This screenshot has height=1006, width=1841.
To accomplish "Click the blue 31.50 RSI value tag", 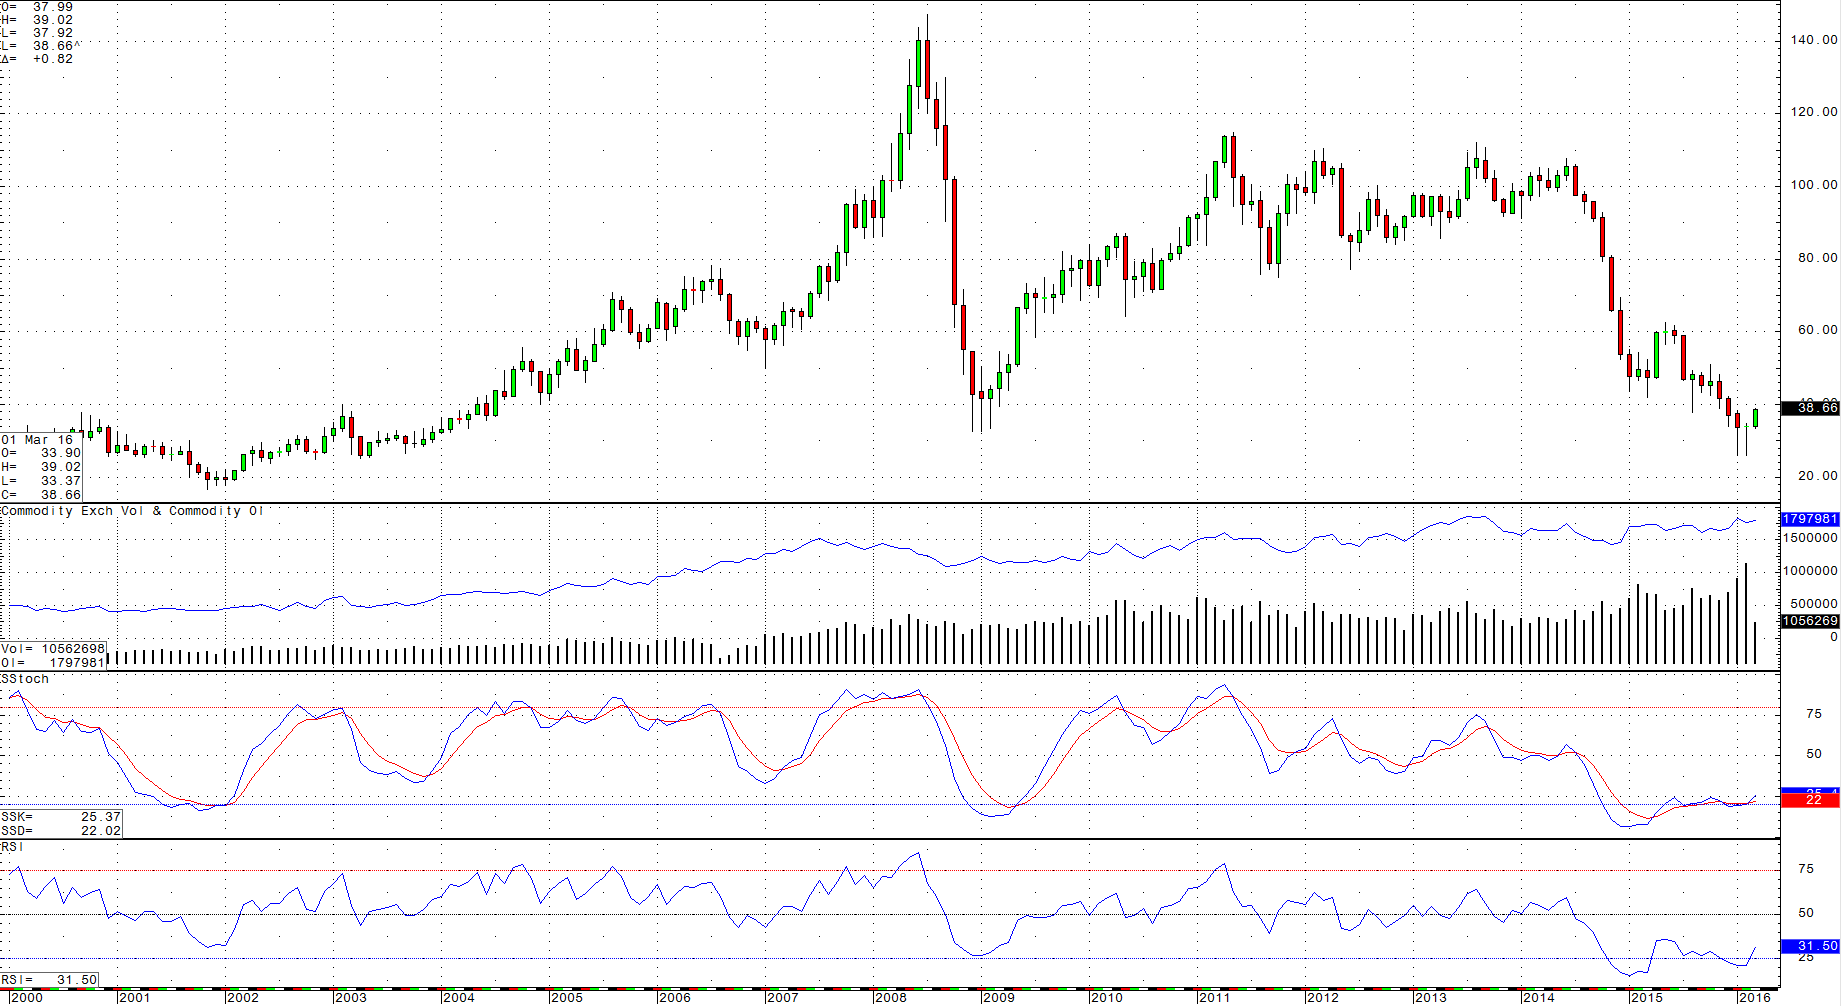I will coord(1810,946).
